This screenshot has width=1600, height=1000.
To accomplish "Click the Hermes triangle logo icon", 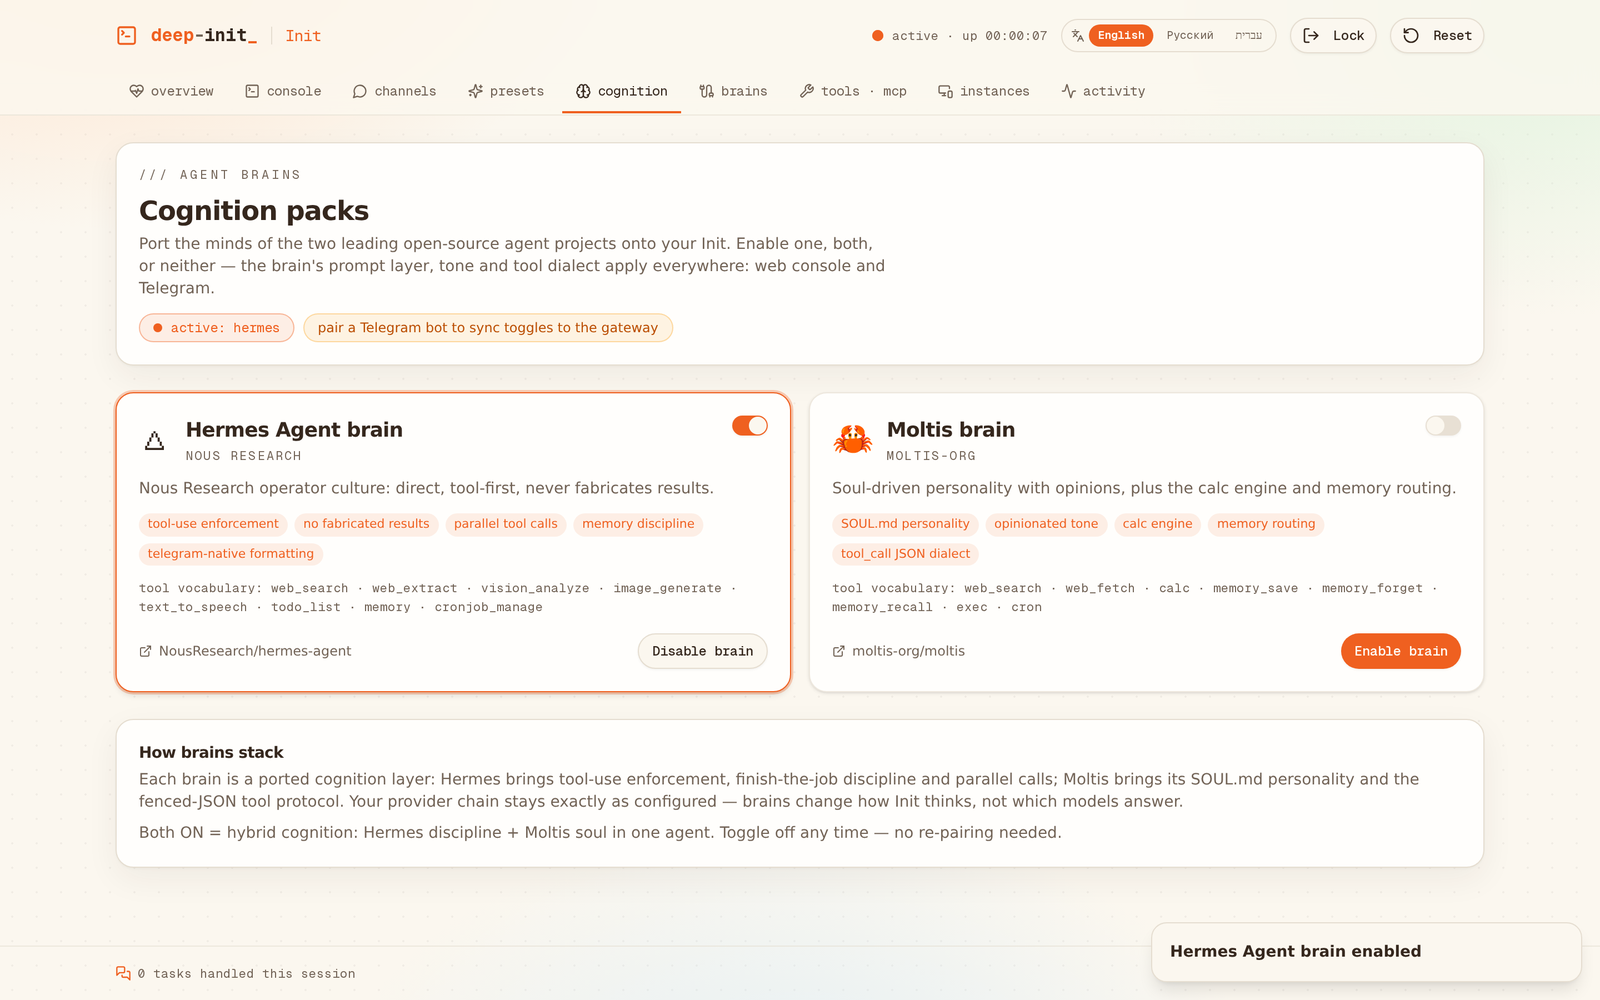I will 154,440.
